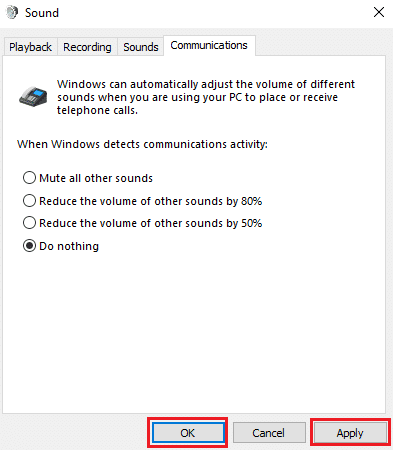Choose the reduce volume by 80% radio circle

click(29, 201)
